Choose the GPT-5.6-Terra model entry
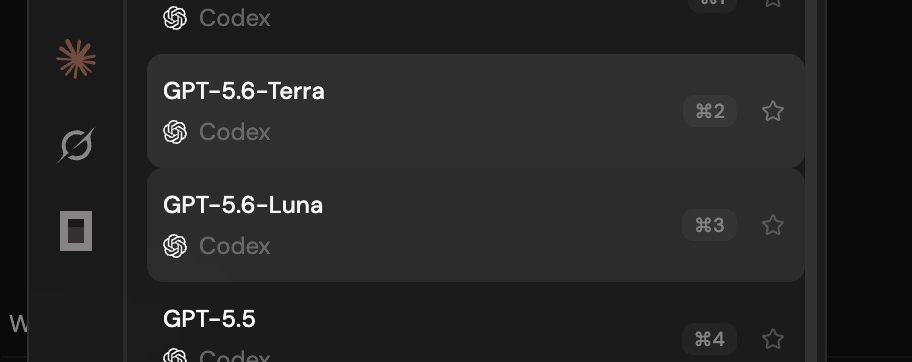This screenshot has width=912, height=362. pyautogui.click(x=476, y=111)
